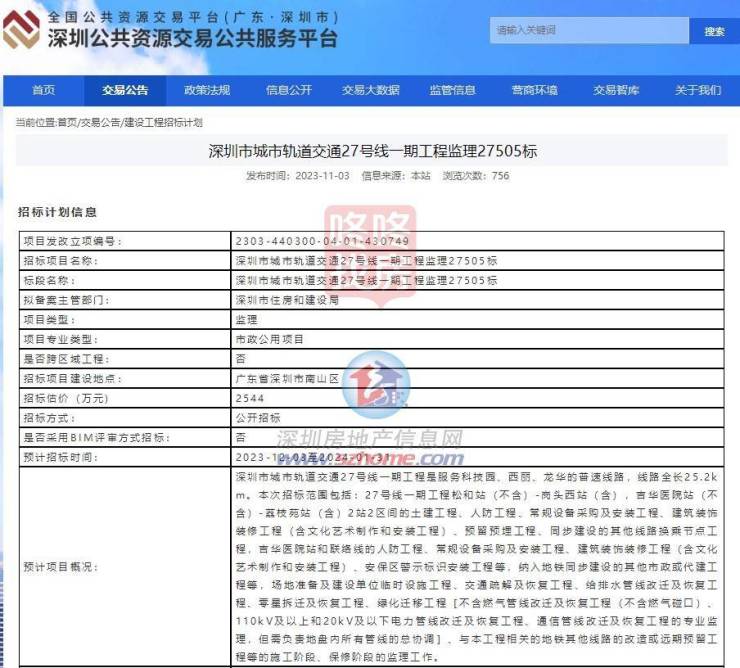Switch to the 交易大数据 section

click(x=371, y=90)
